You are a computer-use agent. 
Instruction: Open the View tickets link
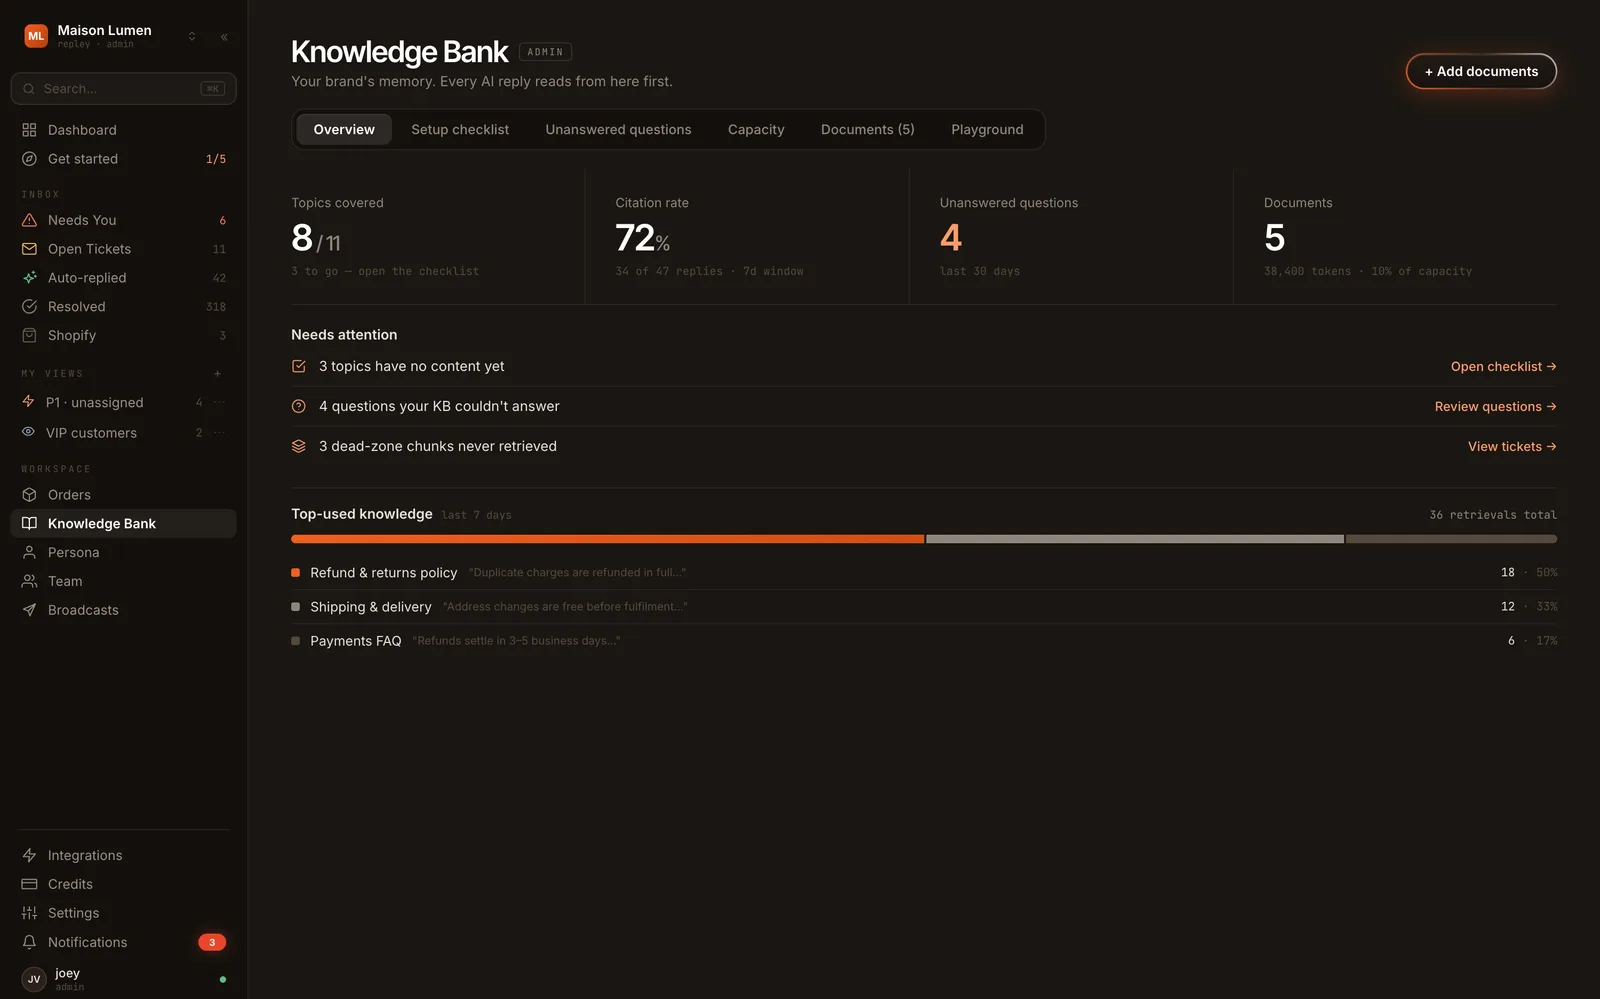[x=1512, y=447]
